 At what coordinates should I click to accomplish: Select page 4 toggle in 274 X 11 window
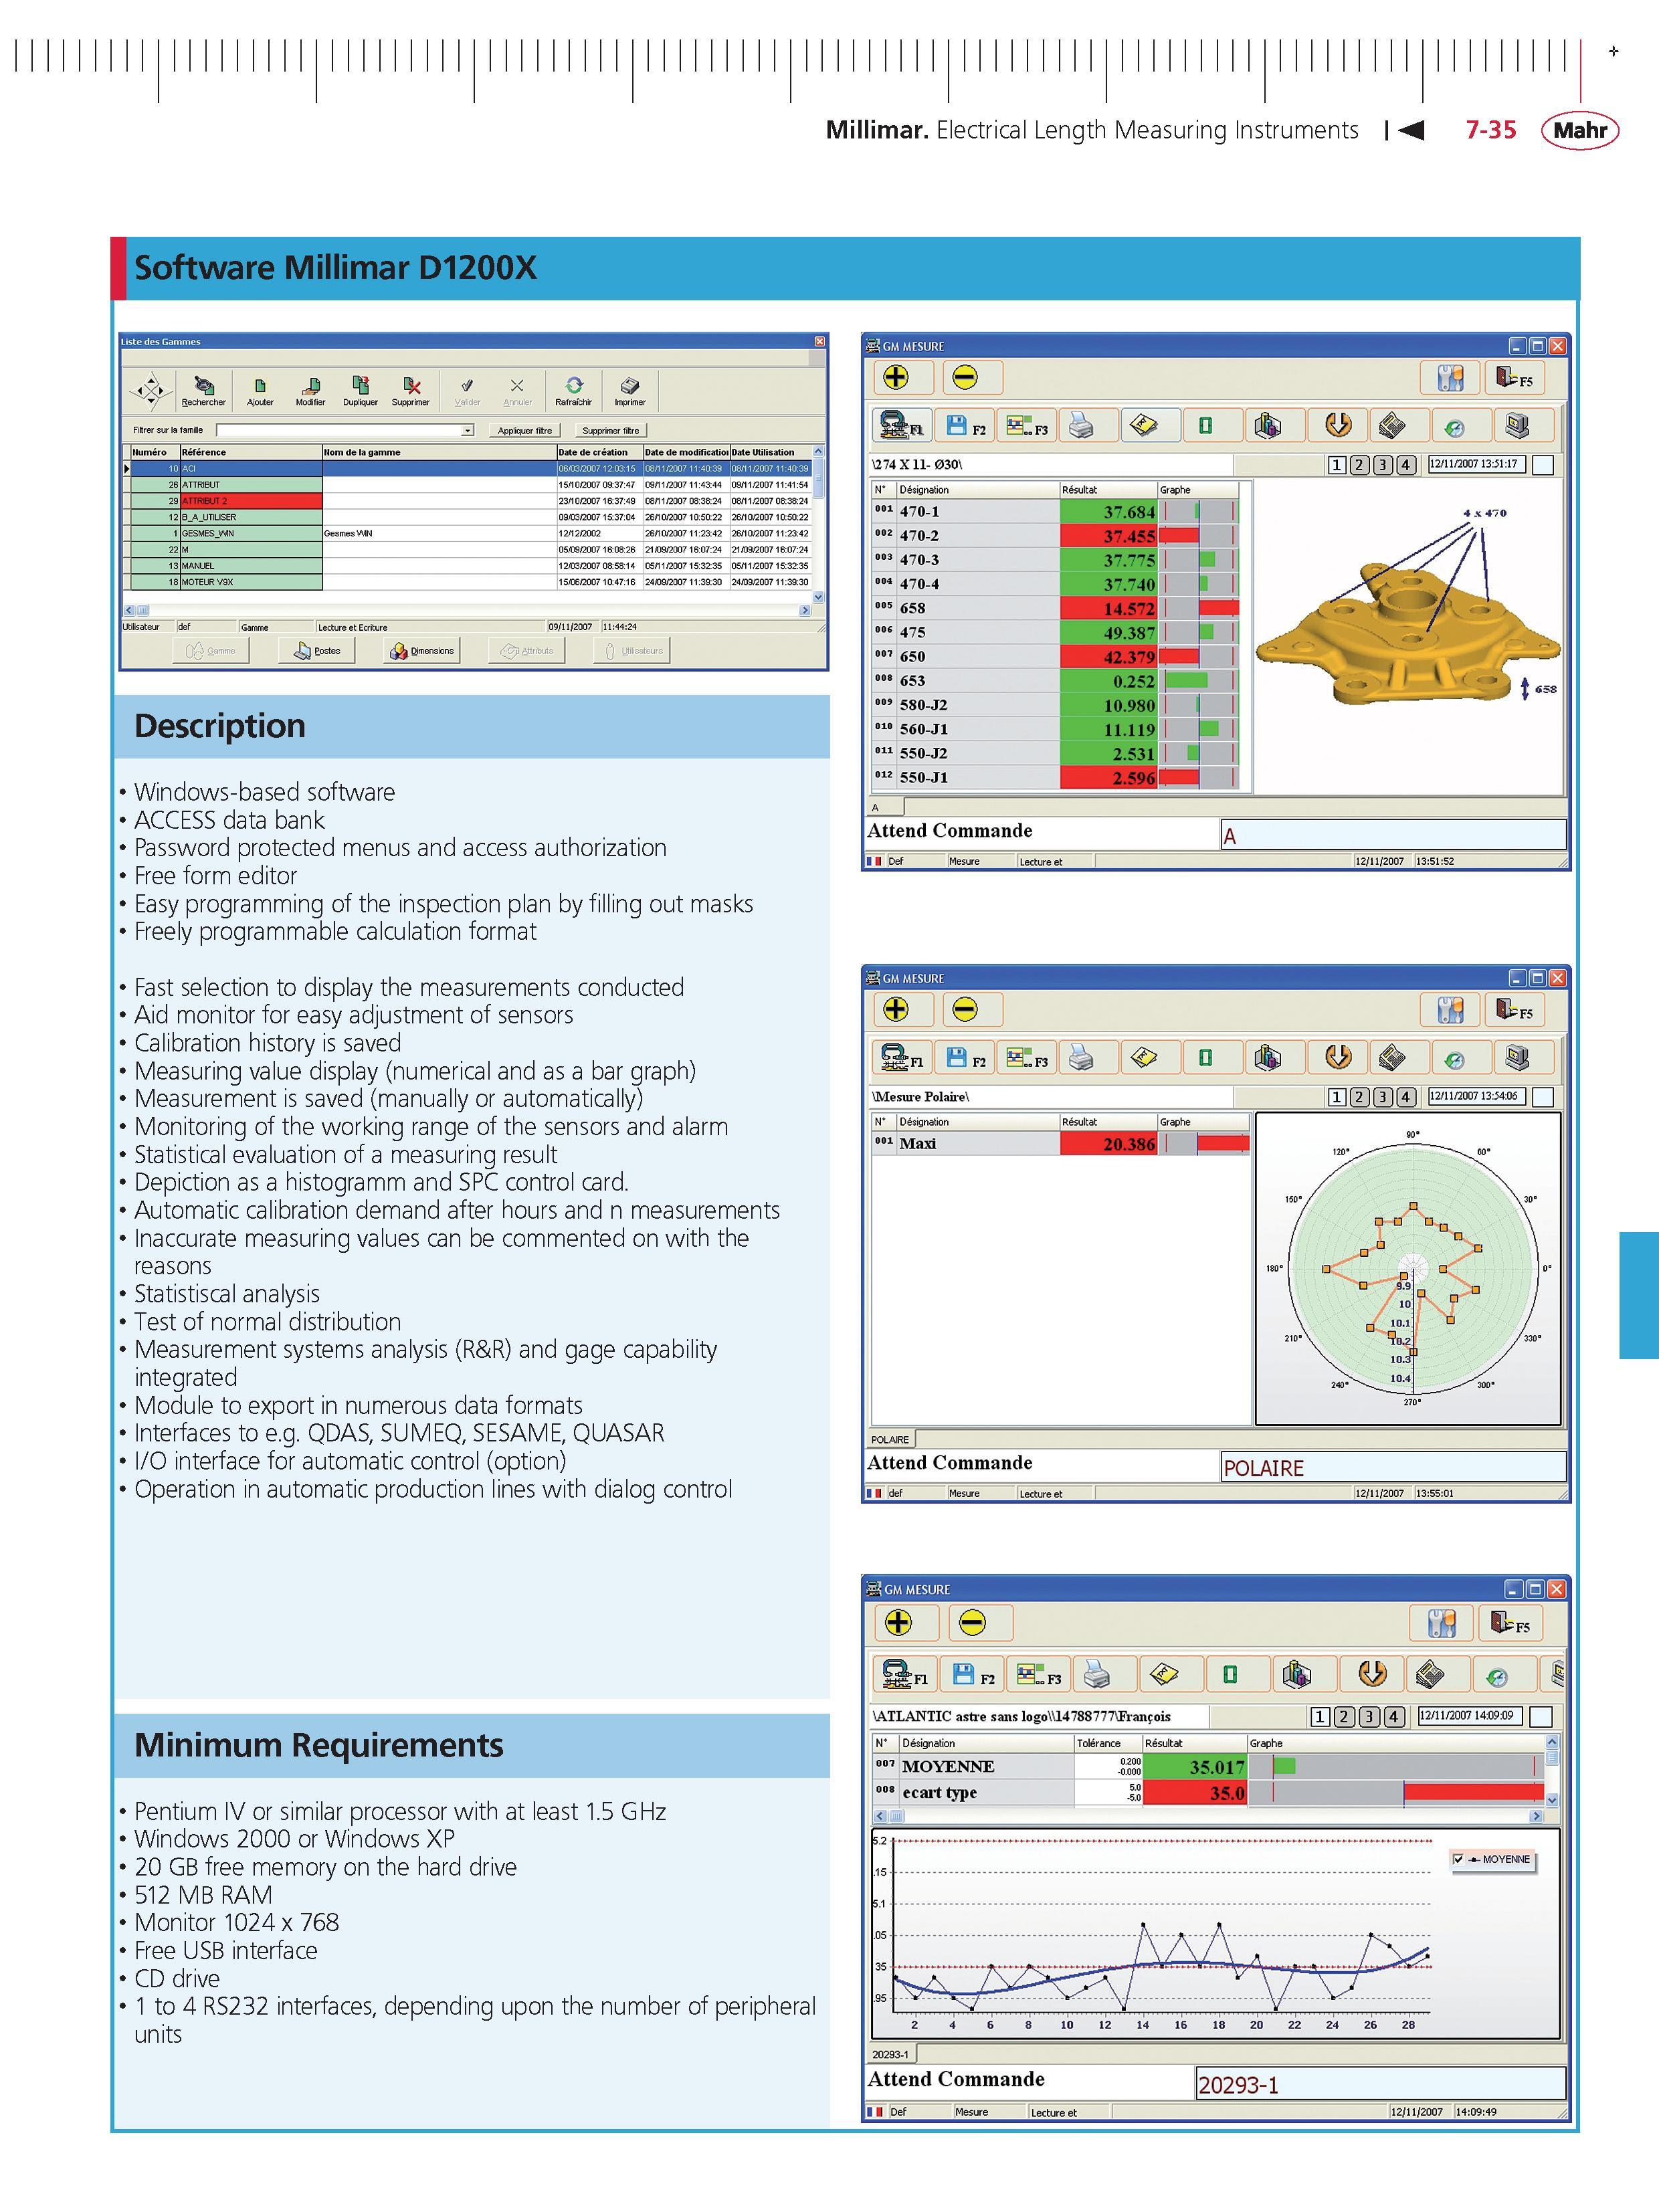coord(1406,465)
